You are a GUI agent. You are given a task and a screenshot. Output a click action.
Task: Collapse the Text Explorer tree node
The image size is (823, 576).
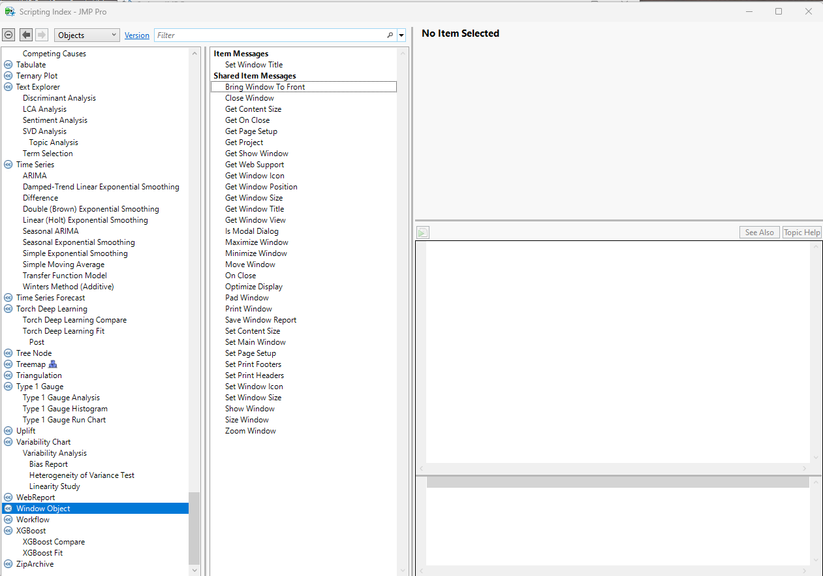8,87
